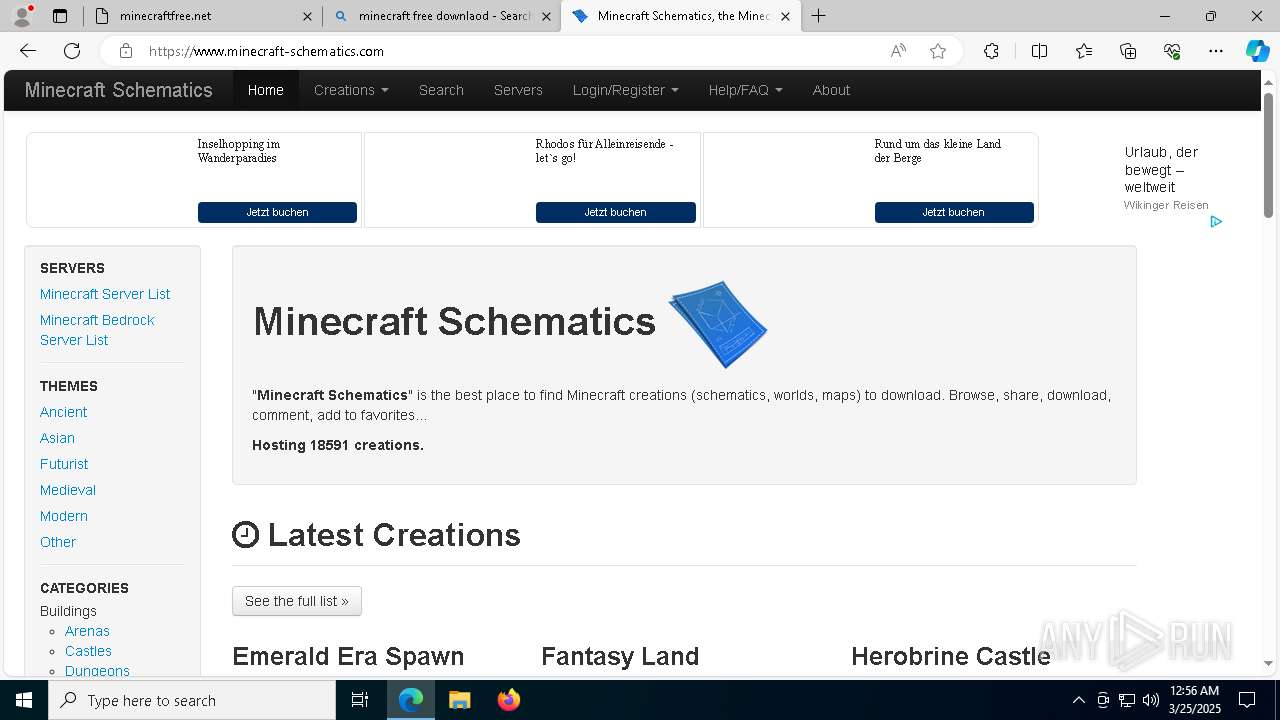Reload the page with refresh icon
Screen dimensions: 1280x720
click(72, 51)
